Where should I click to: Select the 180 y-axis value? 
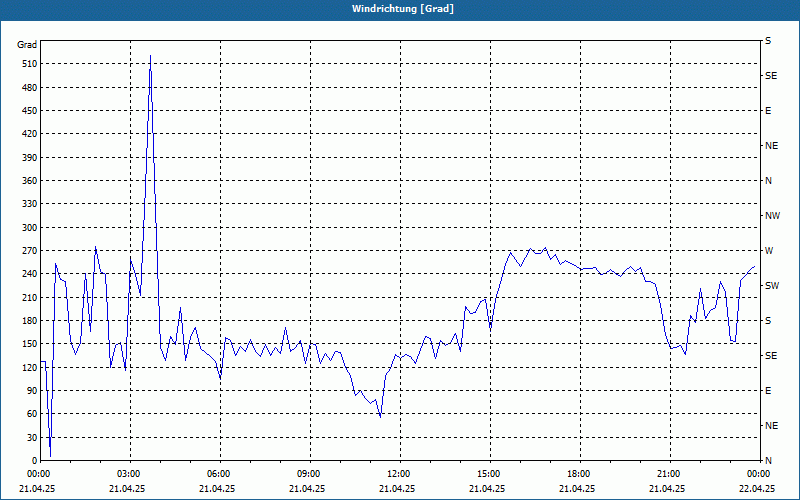[x=30, y=321]
